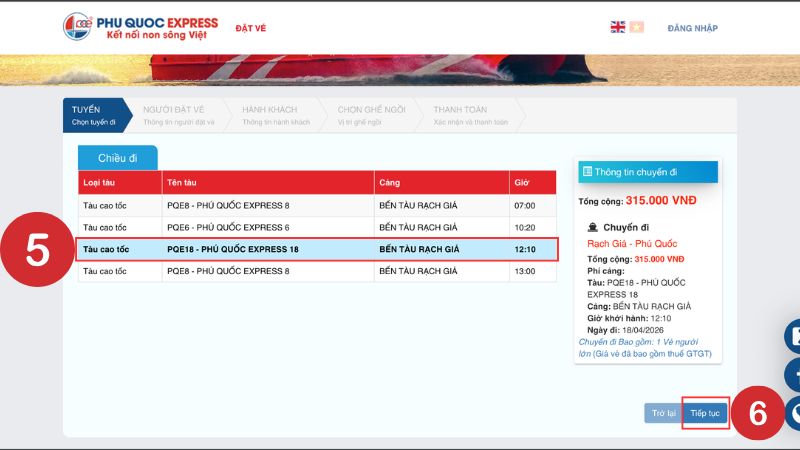Choose the 13:00 PQE8 trip row
The width and height of the screenshot is (800, 450).
[317, 271]
